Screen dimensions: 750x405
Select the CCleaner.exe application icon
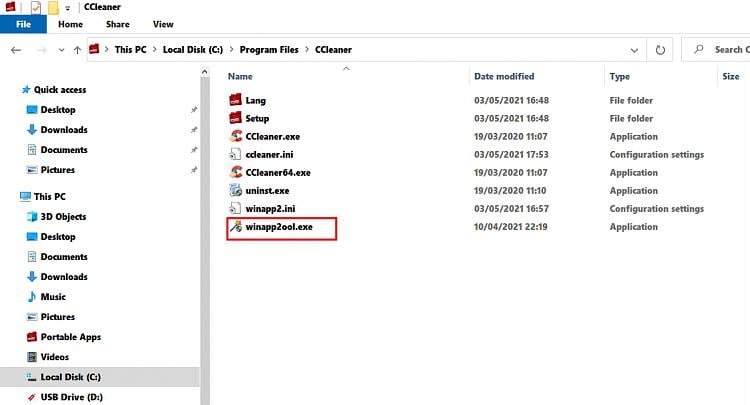click(235, 136)
